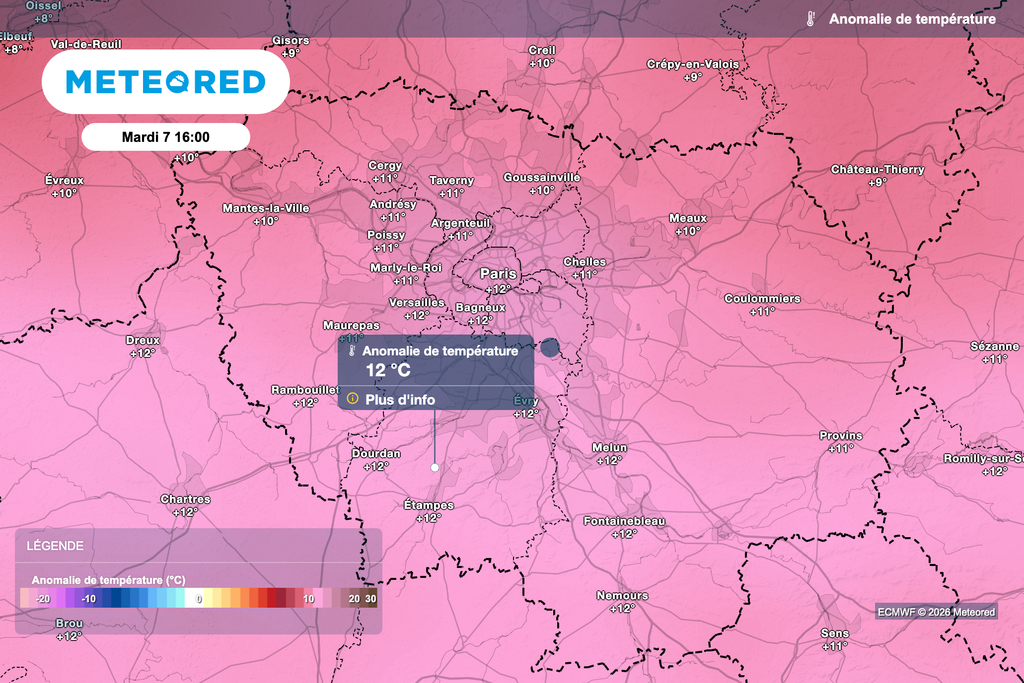1024x683 pixels.
Task: Click the Anomalie de température header title
Action: (912, 19)
